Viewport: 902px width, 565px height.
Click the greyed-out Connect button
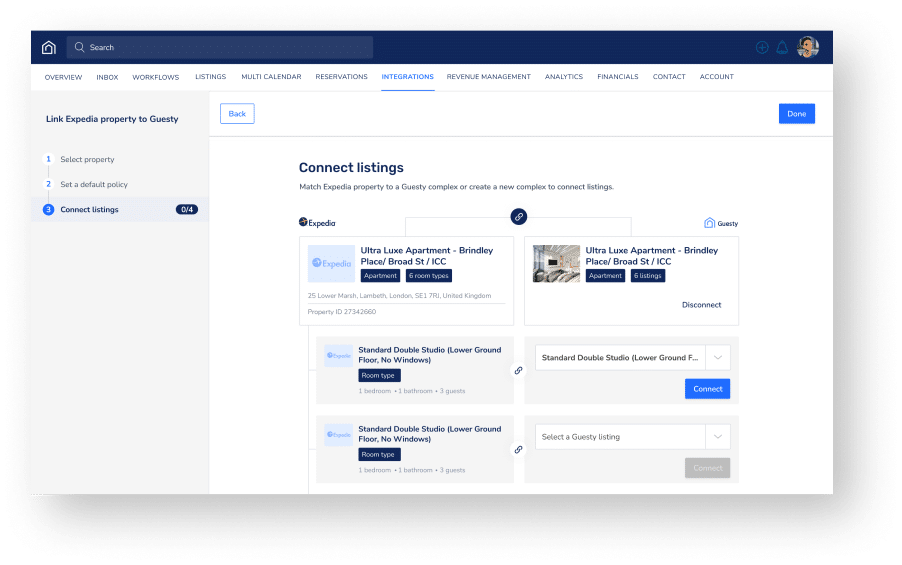click(708, 468)
